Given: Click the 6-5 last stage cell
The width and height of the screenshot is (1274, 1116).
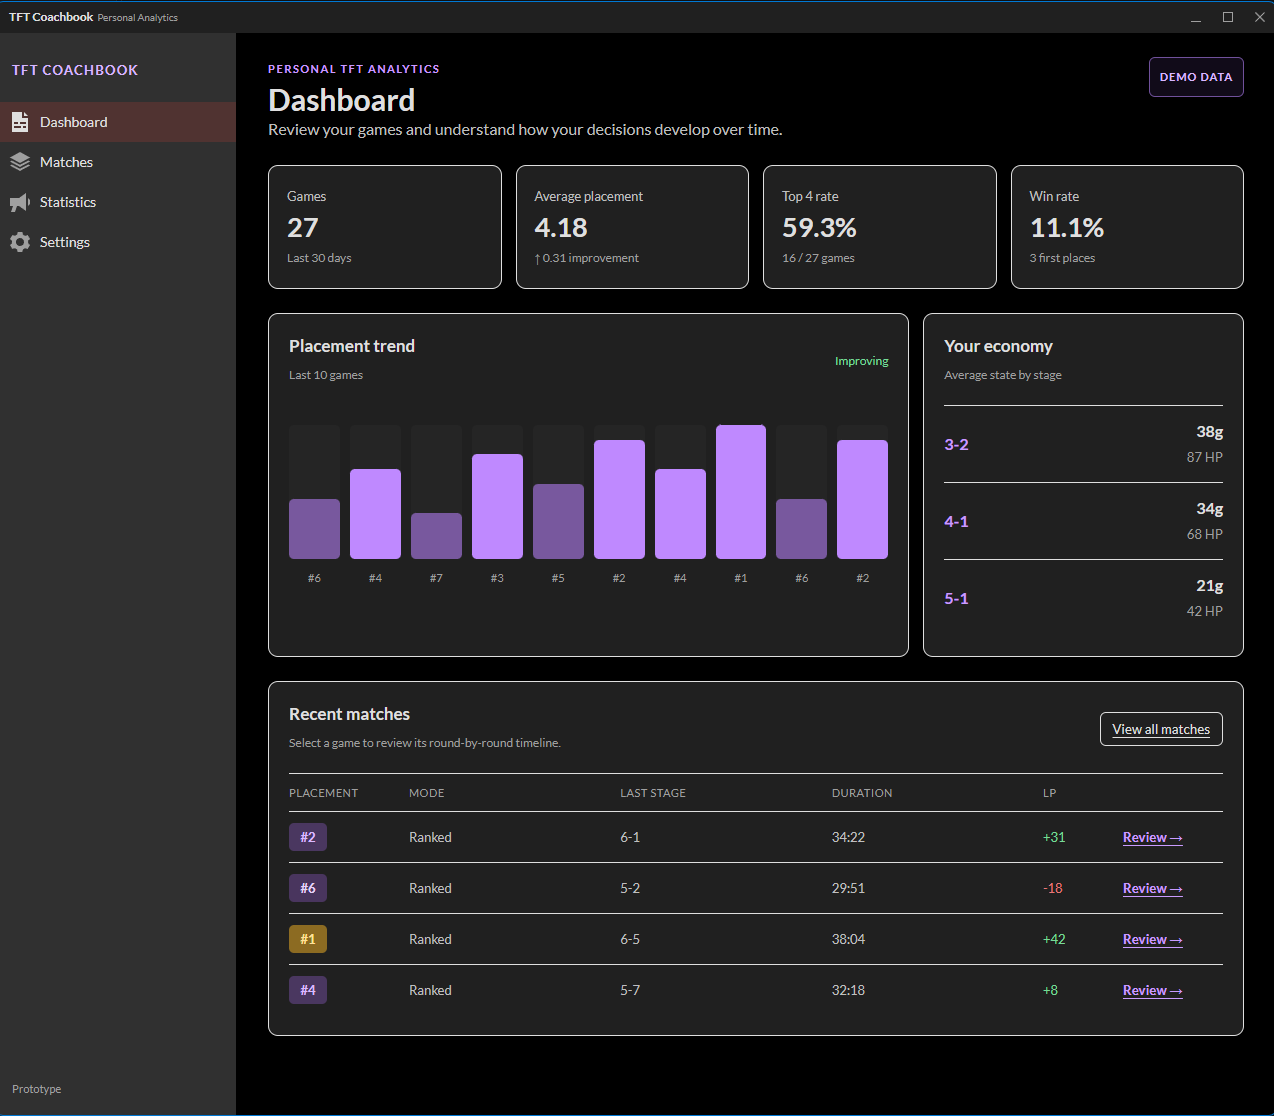Looking at the screenshot, I should 630,939.
